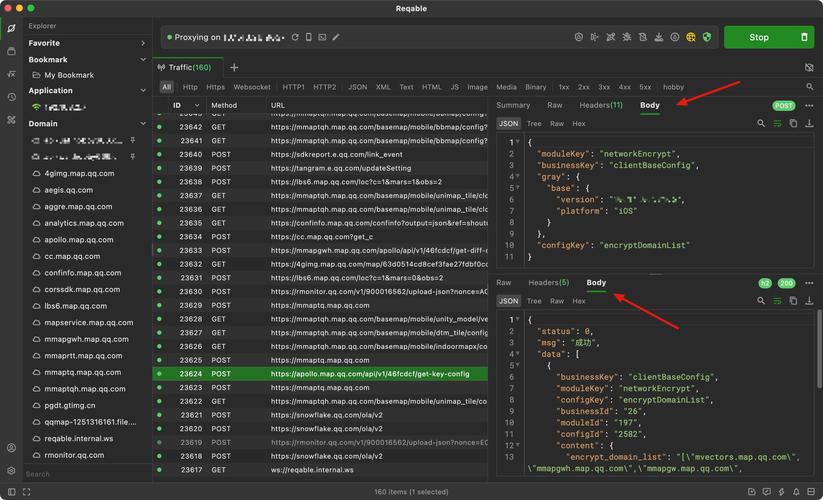Viewport: 823px width, 500px height.
Task: Click the trash icon beside Stop
Action: coord(805,37)
